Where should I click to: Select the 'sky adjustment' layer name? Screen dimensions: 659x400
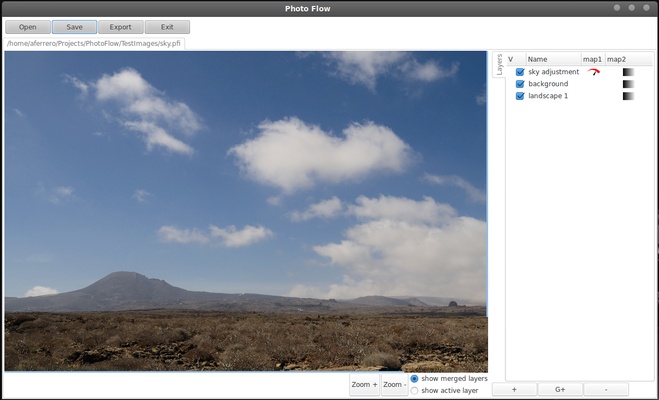click(x=554, y=72)
